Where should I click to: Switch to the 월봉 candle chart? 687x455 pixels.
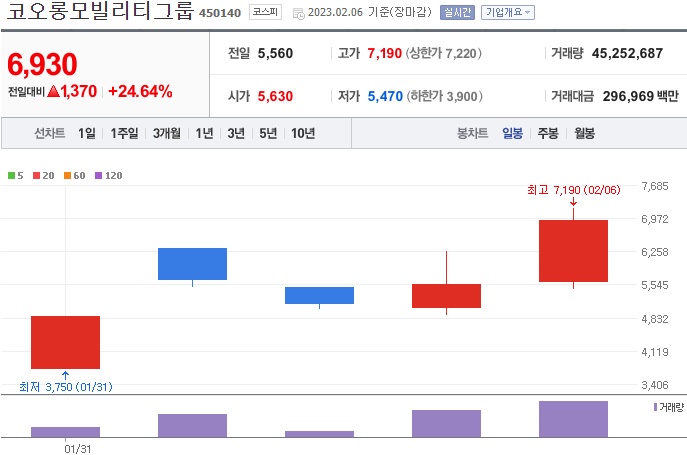[x=584, y=133]
